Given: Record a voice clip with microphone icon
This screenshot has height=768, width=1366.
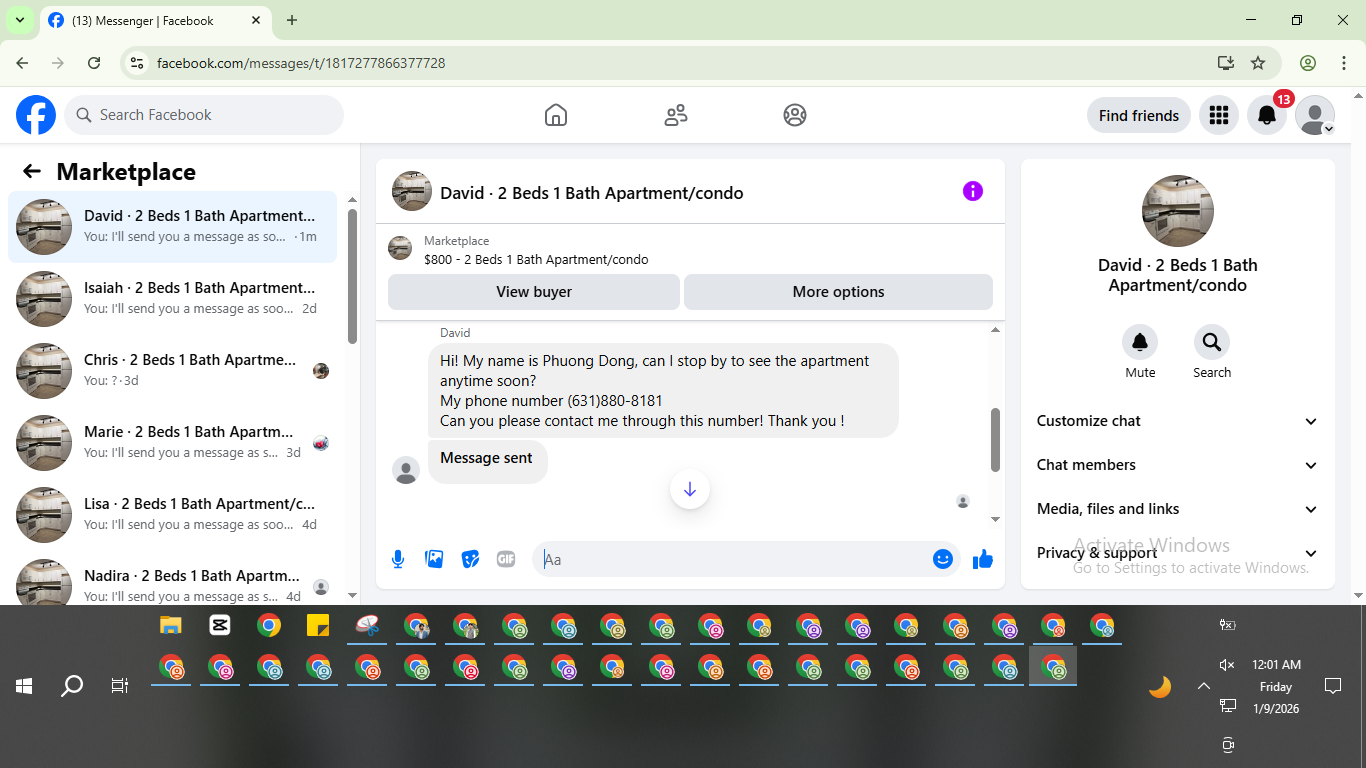Looking at the screenshot, I should [398, 559].
